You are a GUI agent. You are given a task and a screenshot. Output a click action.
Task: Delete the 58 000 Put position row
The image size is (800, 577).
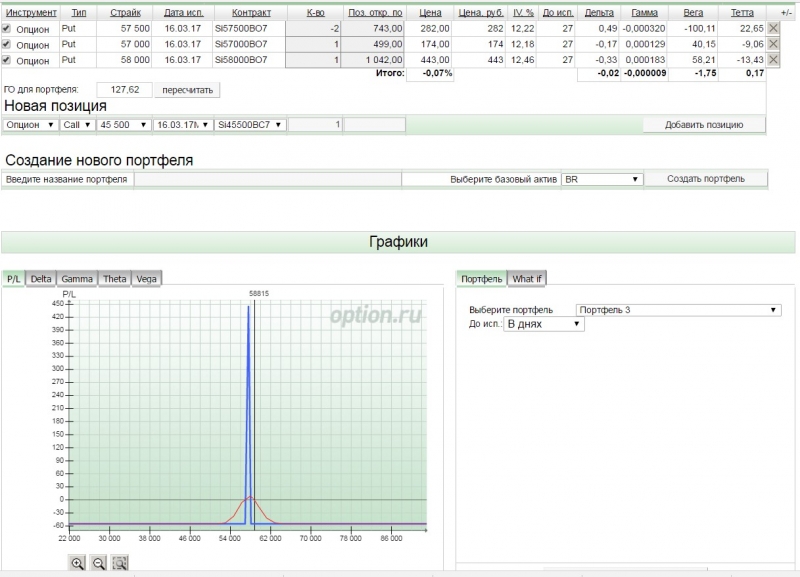coord(773,61)
